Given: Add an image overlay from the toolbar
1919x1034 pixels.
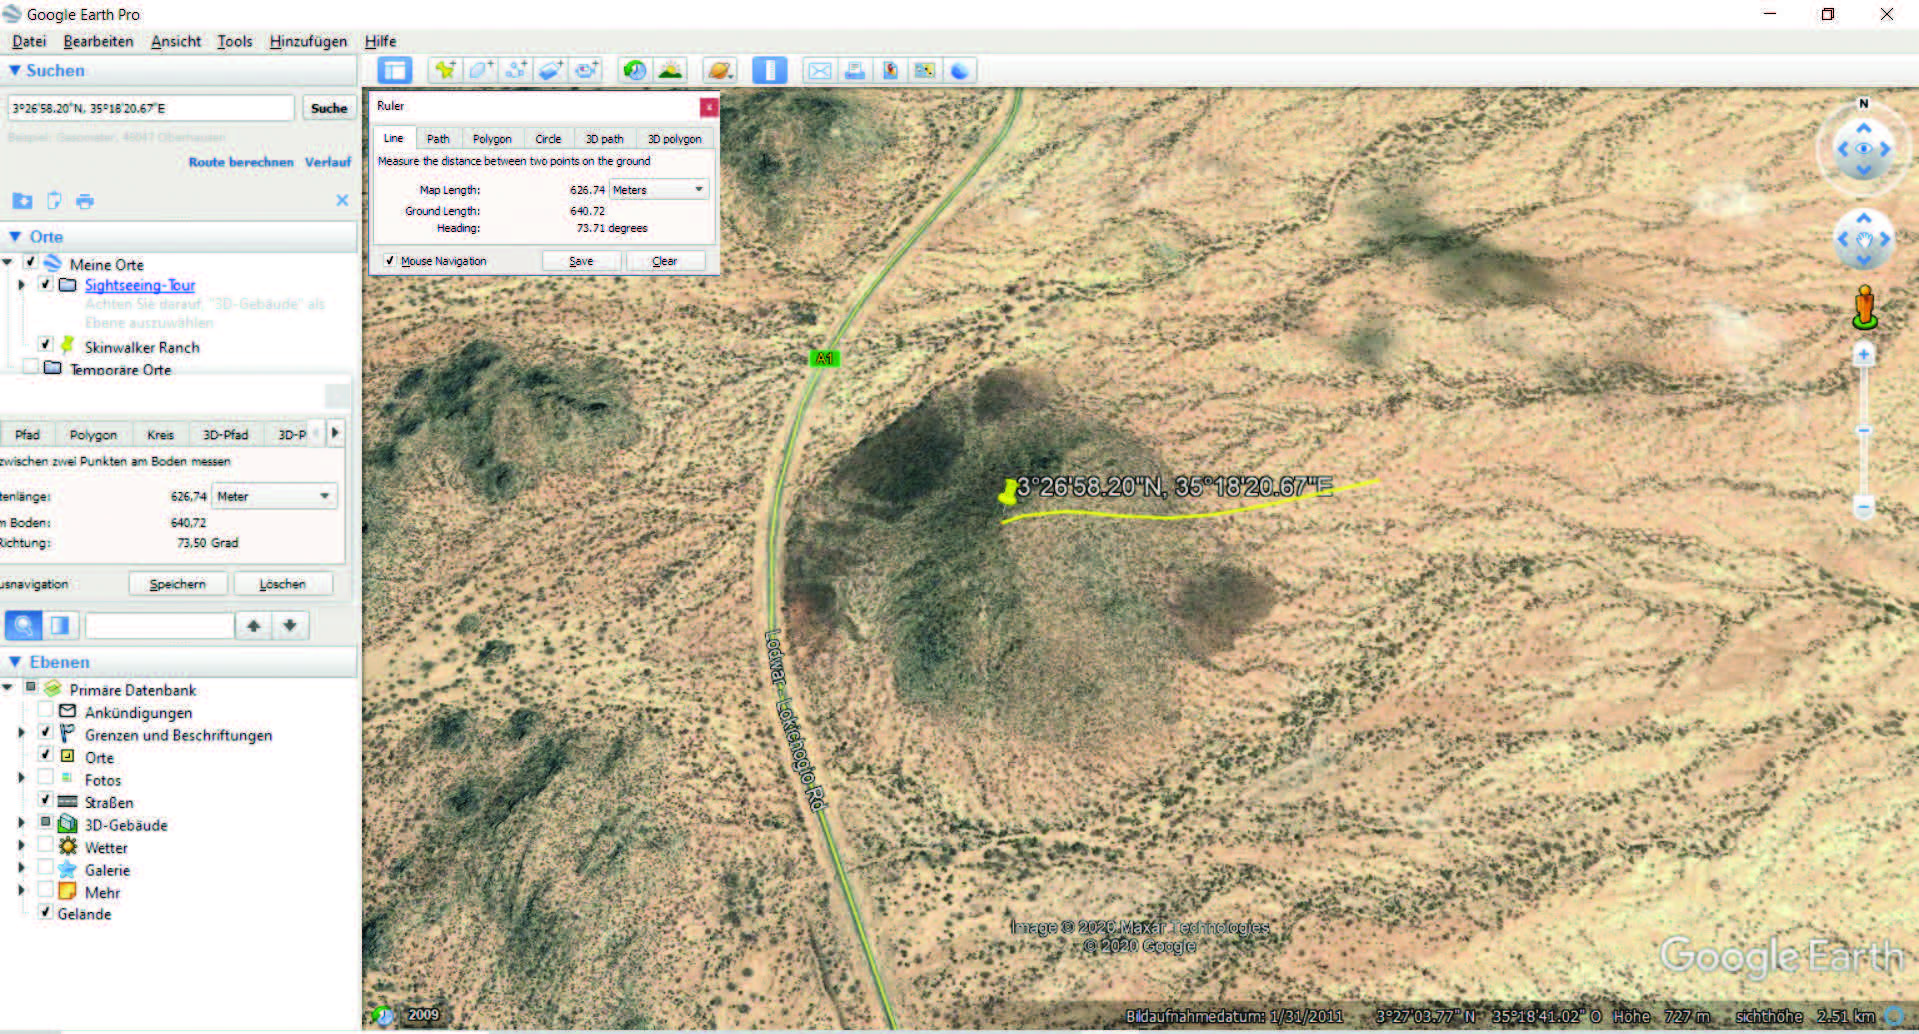Looking at the screenshot, I should click(550, 70).
